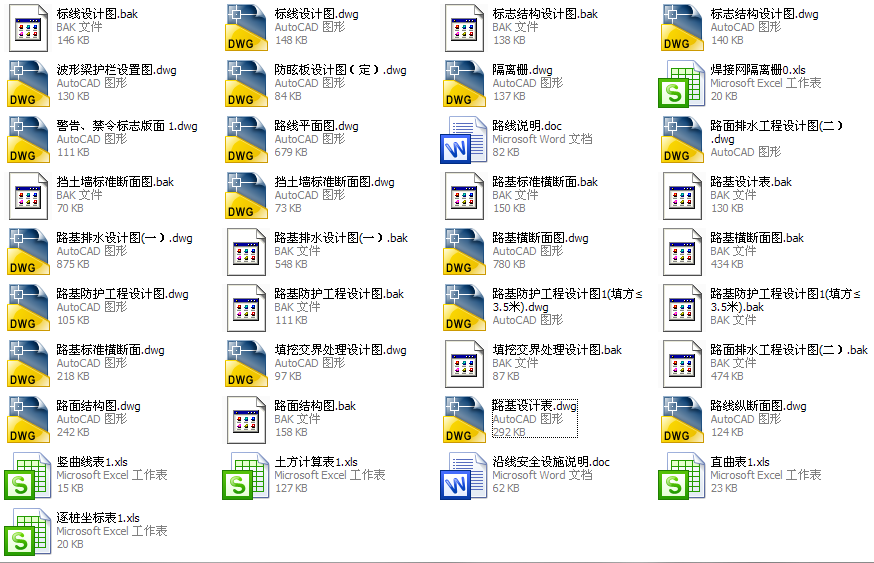The height and width of the screenshot is (563, 874).
Task: Click the file name 标线设计图.bak
Action: tap(97, 14)
